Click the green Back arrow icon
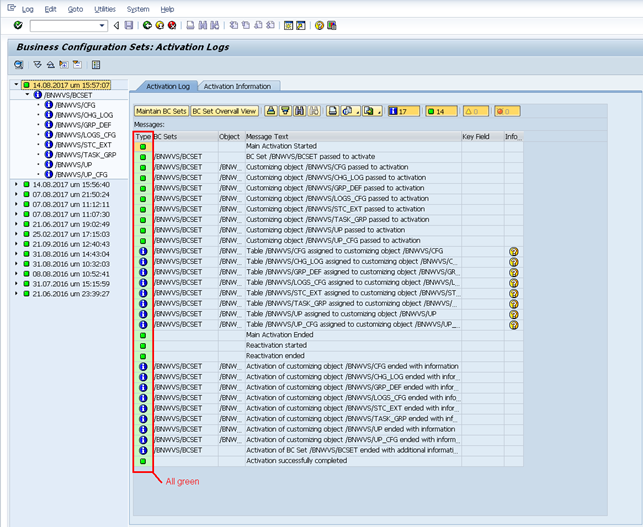The width and height of the screenshot is (643, 527). click(147, 25)
